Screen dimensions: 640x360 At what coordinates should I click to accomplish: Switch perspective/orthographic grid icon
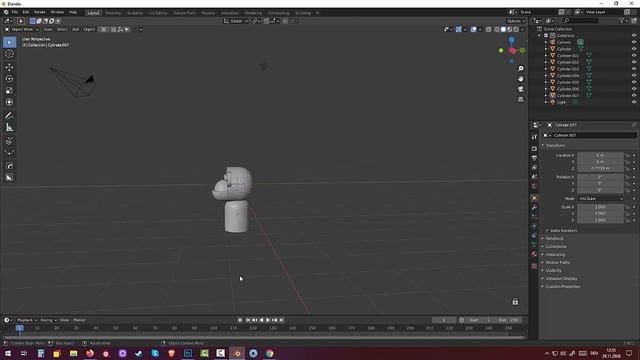520,99
